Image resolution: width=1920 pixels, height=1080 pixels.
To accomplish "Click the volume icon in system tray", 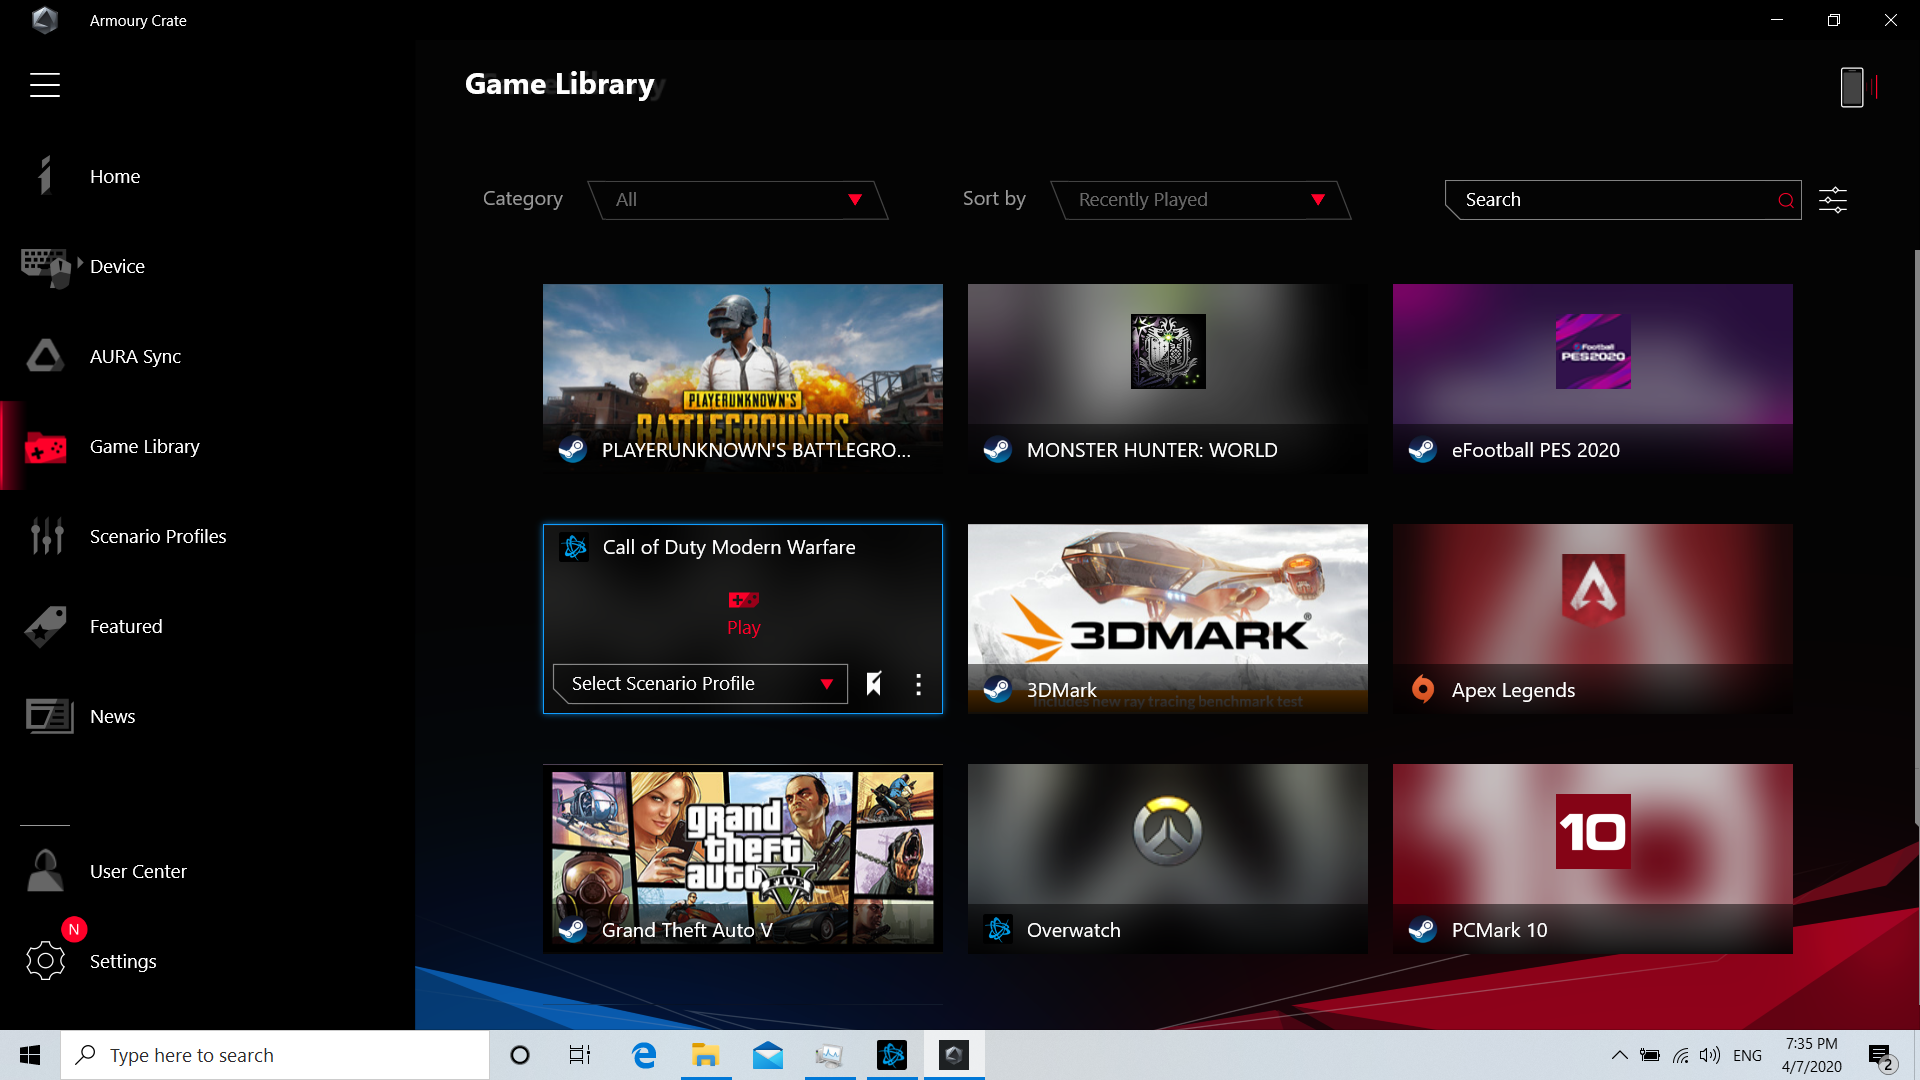I will [1710, 1056].
